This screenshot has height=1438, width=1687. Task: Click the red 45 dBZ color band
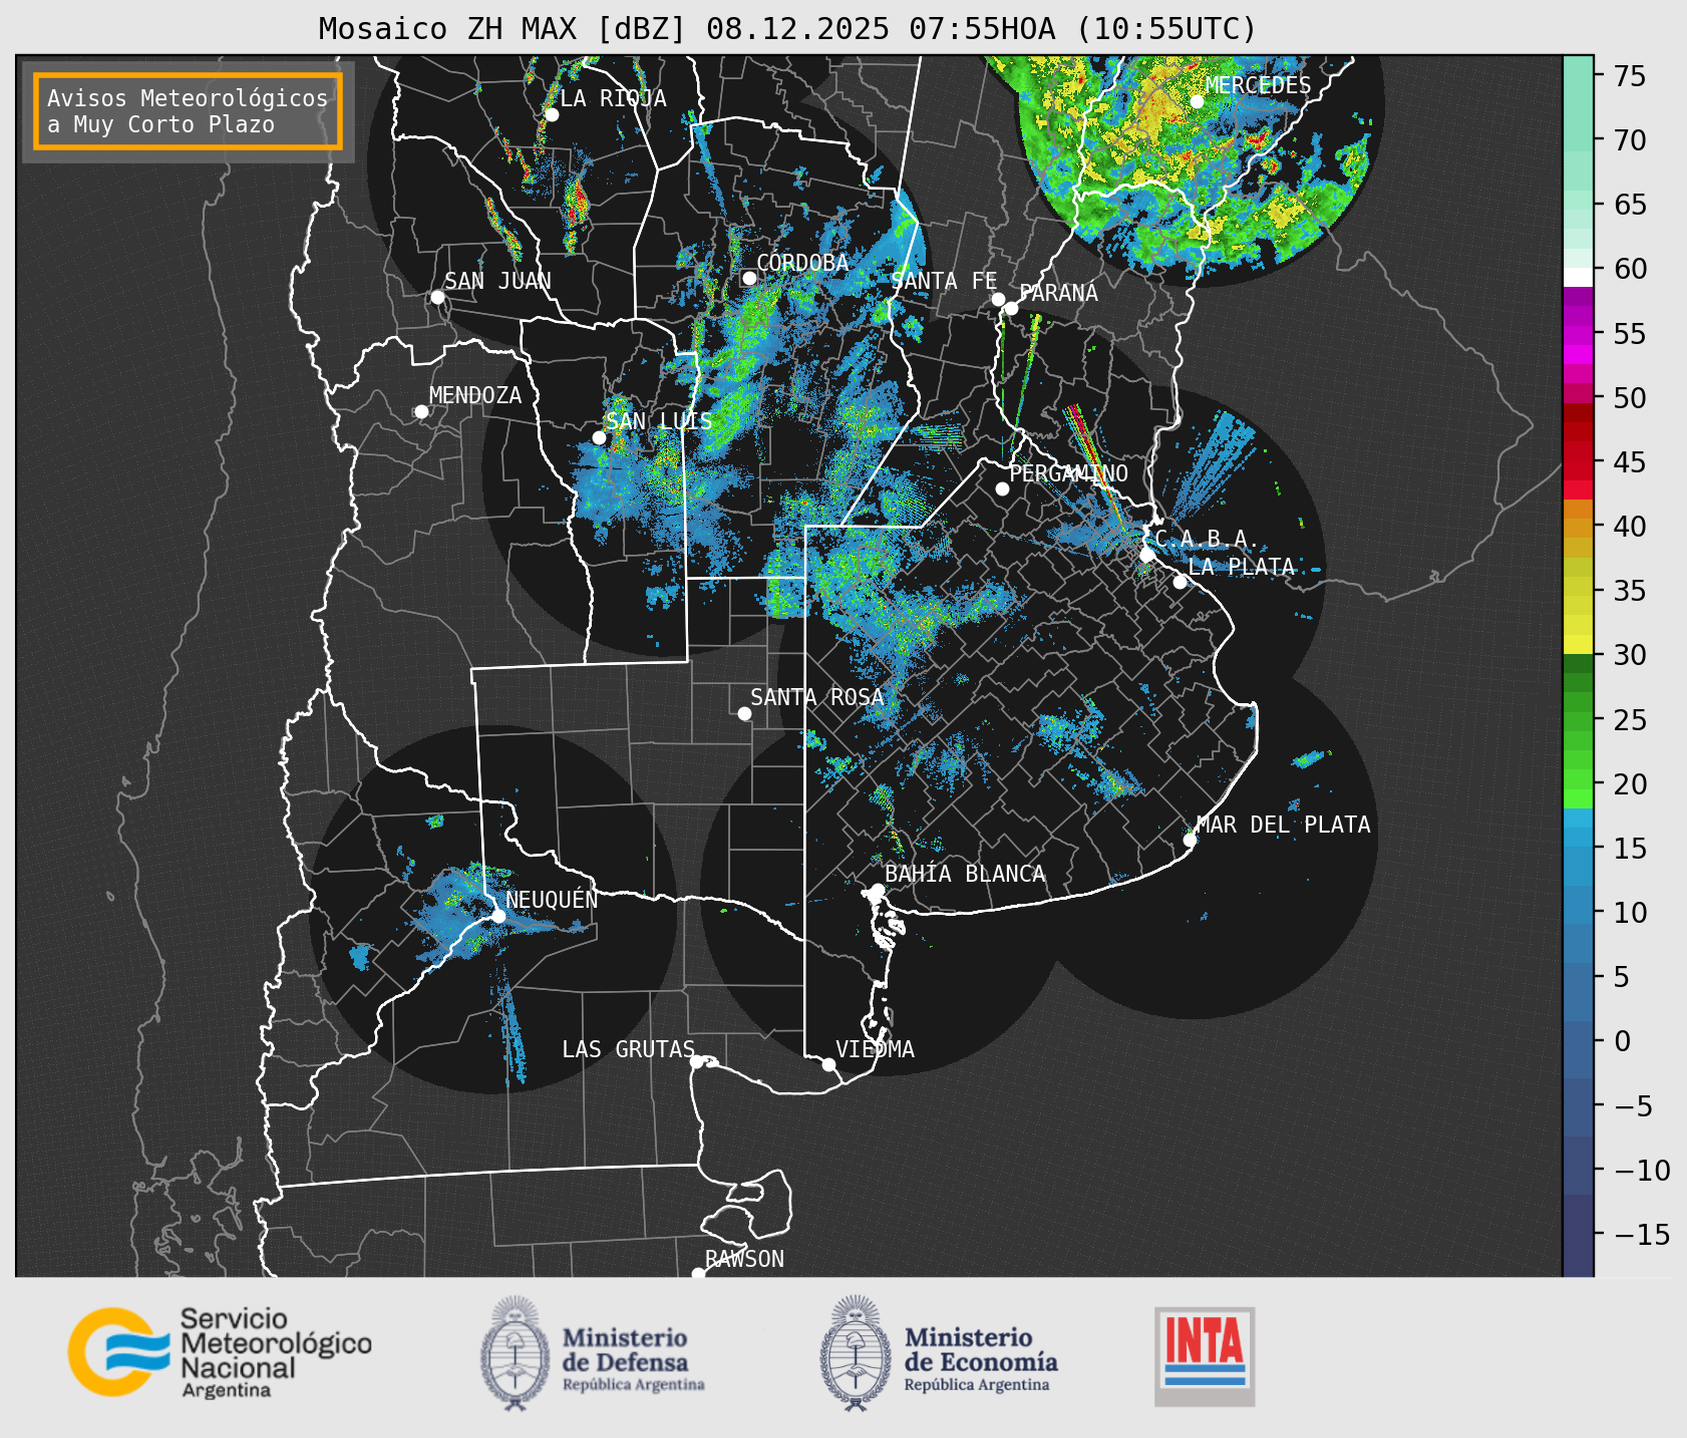[1578, 462]
